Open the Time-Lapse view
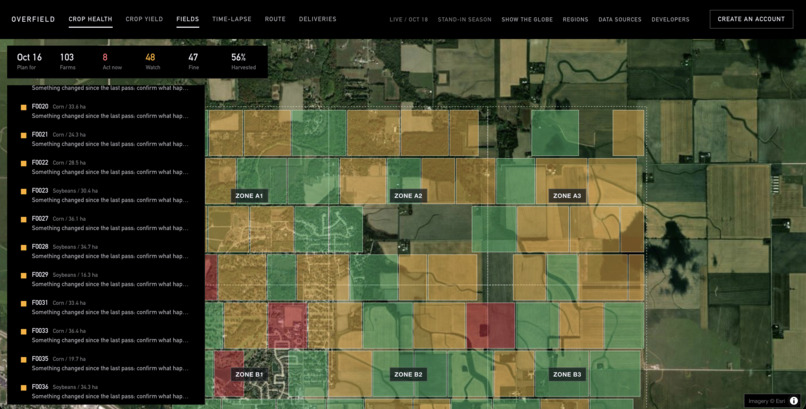Screen dimensions: 806x409 (232, 19)
